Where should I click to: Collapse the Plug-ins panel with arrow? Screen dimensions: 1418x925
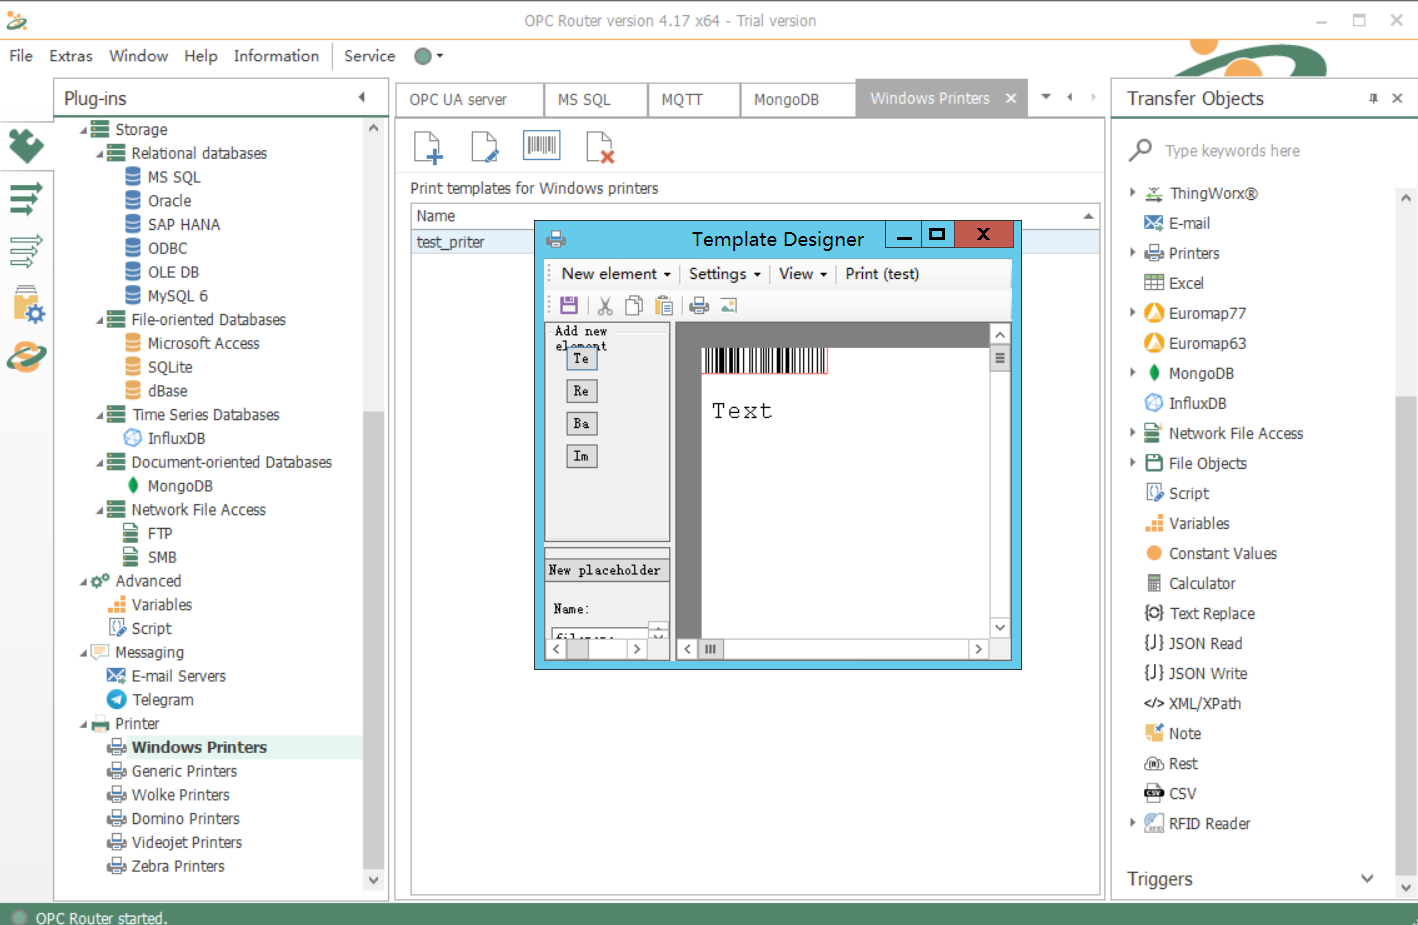pyautogui.click(x=362, y=98)
